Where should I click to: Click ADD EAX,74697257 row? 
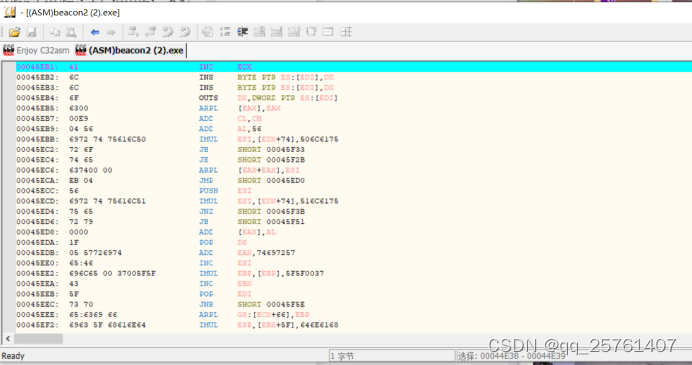[353, 252]
